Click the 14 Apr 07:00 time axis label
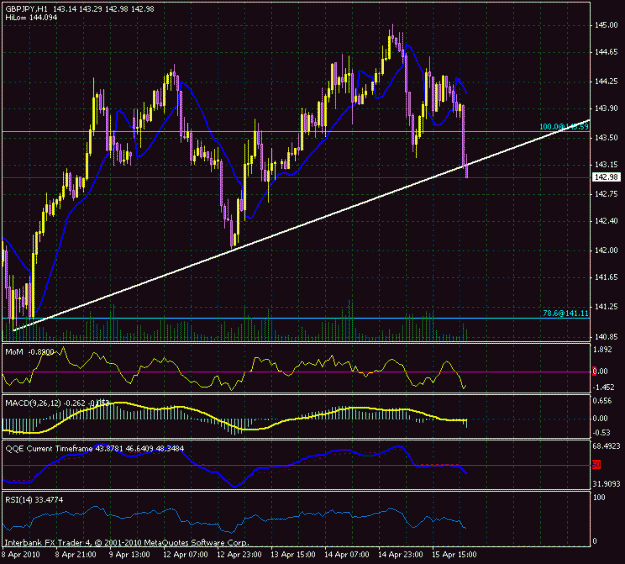 [347, 554]
